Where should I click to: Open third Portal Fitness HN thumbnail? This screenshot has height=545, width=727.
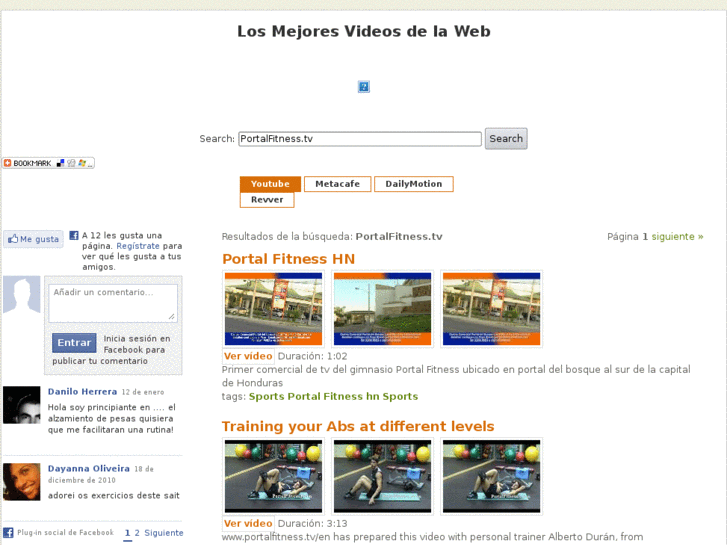[x=491, y=309]
